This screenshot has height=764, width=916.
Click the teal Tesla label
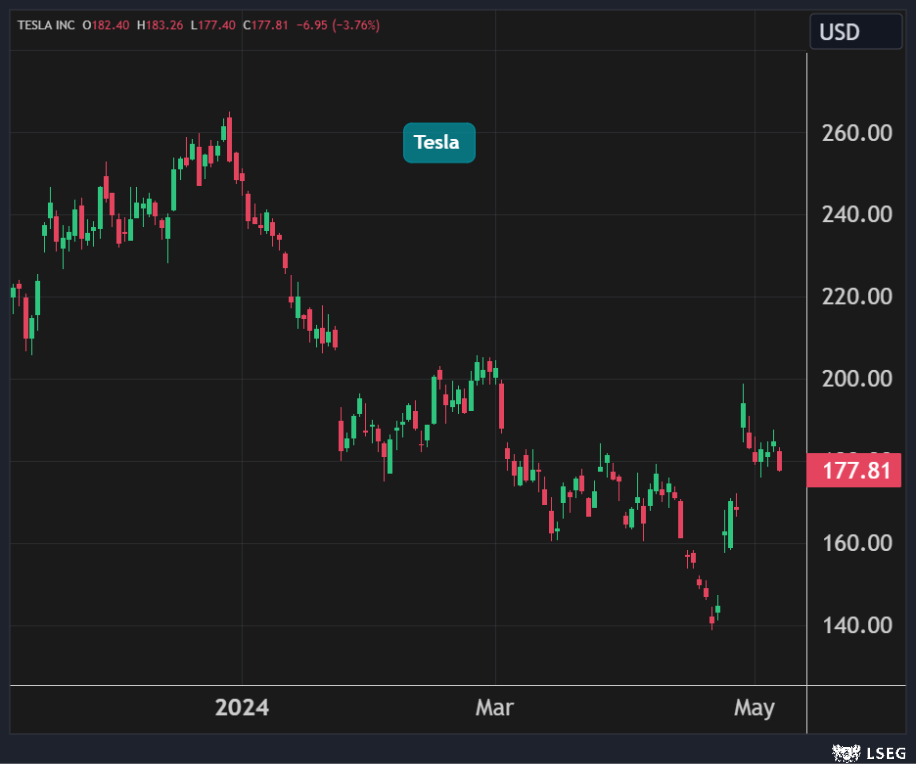439,143
